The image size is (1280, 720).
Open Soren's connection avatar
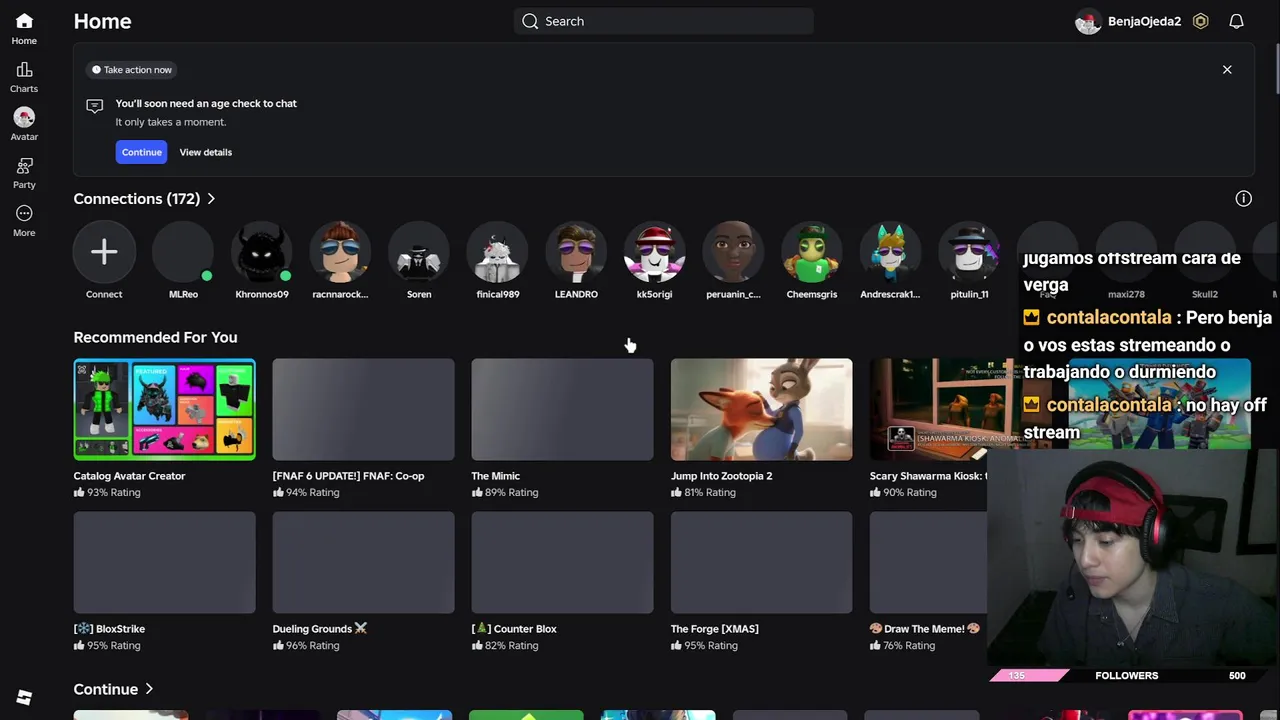419,252
